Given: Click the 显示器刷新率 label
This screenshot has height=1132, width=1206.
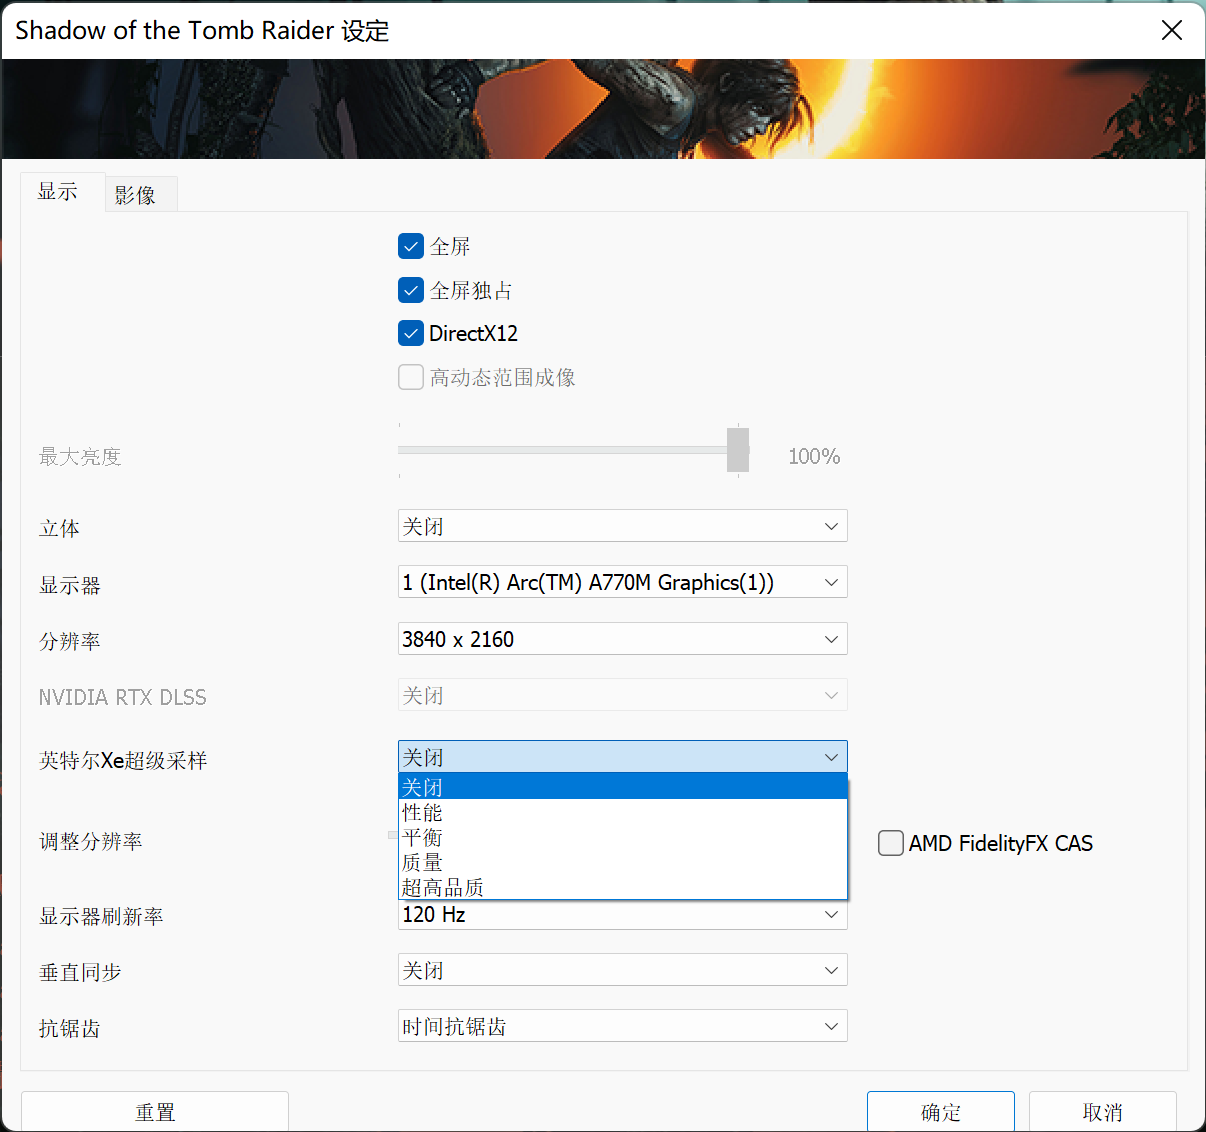Looking at the screenshot, I should coord(101,917).
